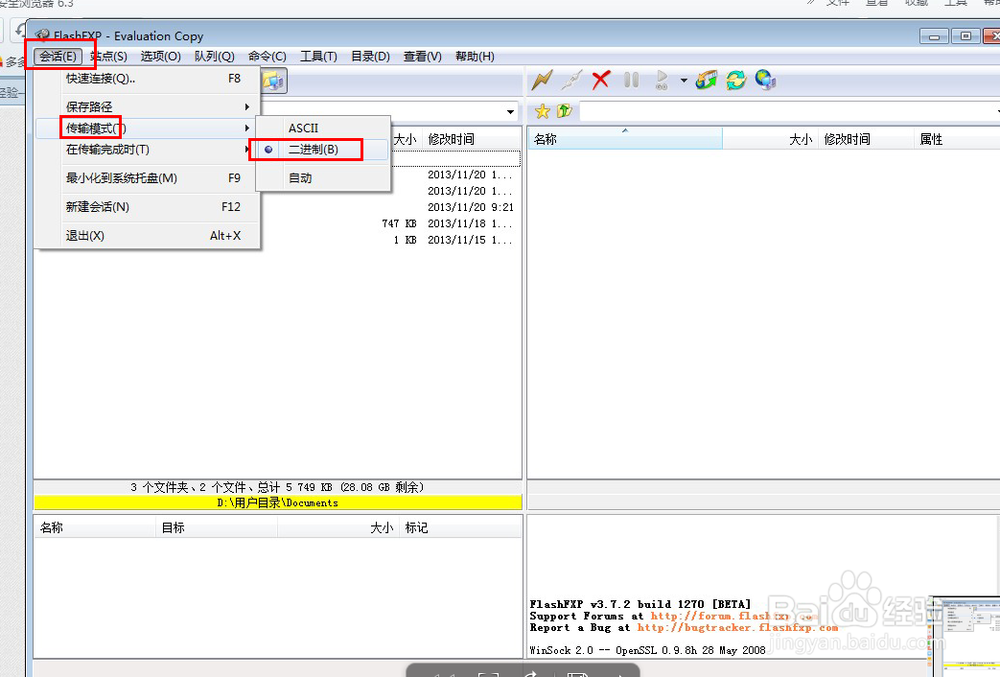Image resolution: width=1000 pixels, height=677 pixels.
Task: Select the 二进制(B) binary transfer mode
Action: 323,150
